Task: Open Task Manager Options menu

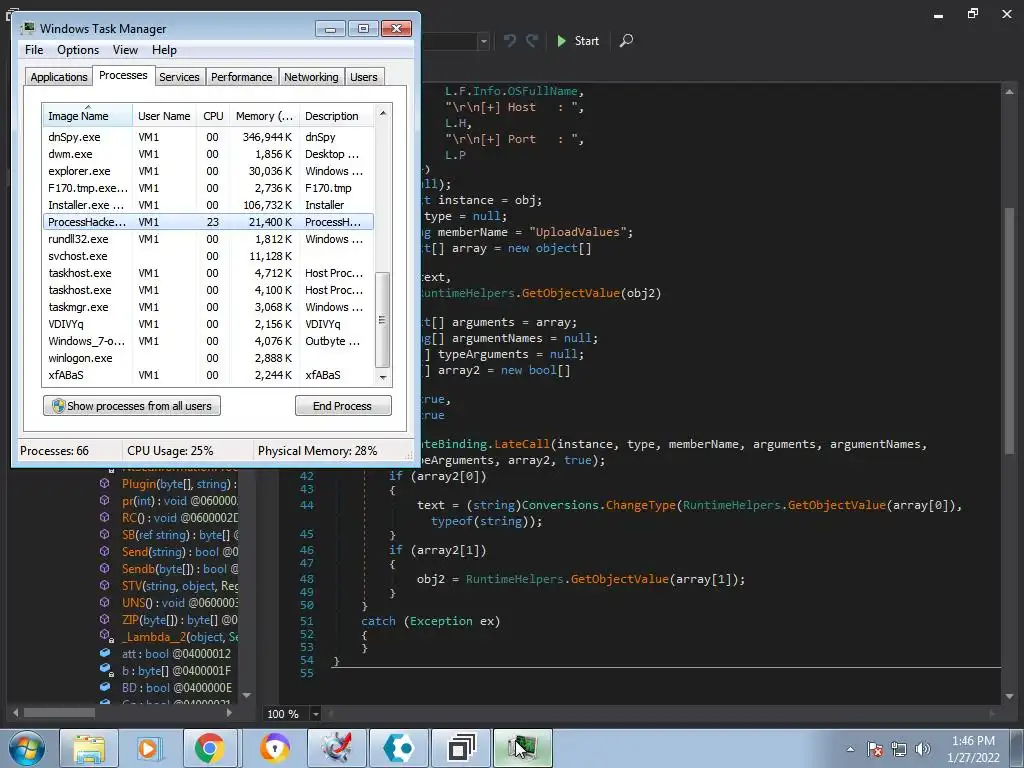Action: tap(78, 50)
